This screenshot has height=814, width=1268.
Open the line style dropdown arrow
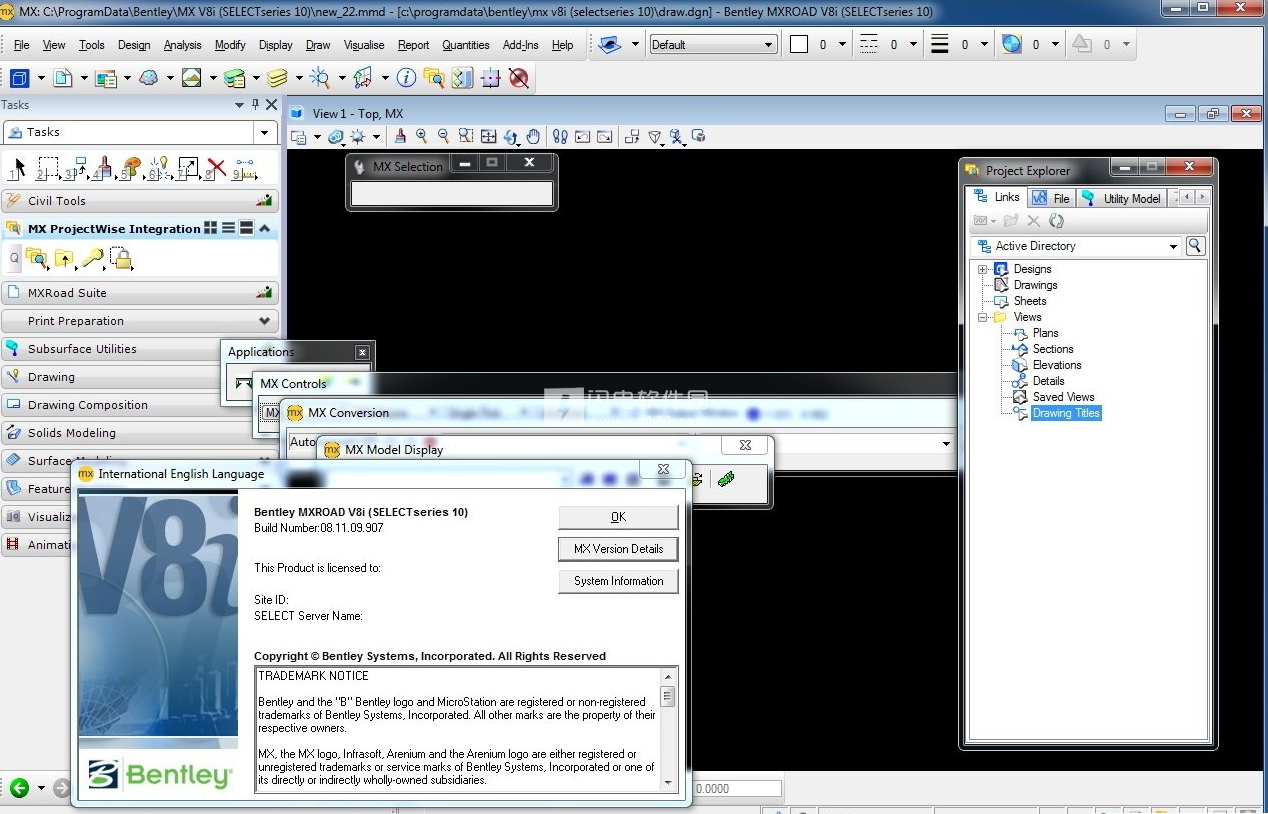tap(911, 45)
